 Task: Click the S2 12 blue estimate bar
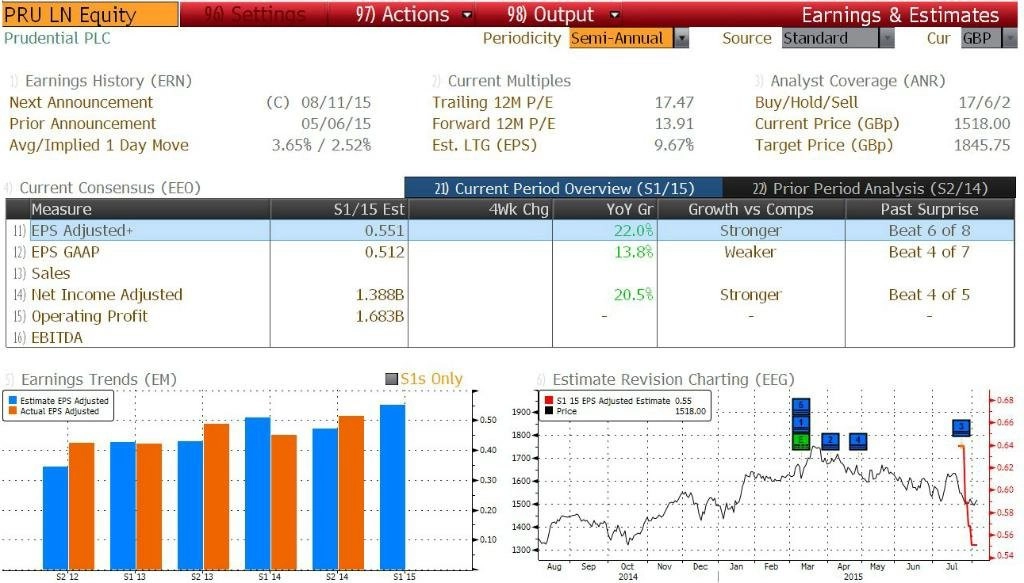click(56, 518)
